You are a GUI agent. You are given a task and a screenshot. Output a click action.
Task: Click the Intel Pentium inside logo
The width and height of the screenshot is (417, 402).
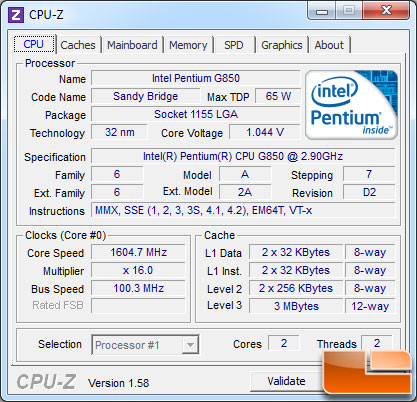(x=351, y=105)
